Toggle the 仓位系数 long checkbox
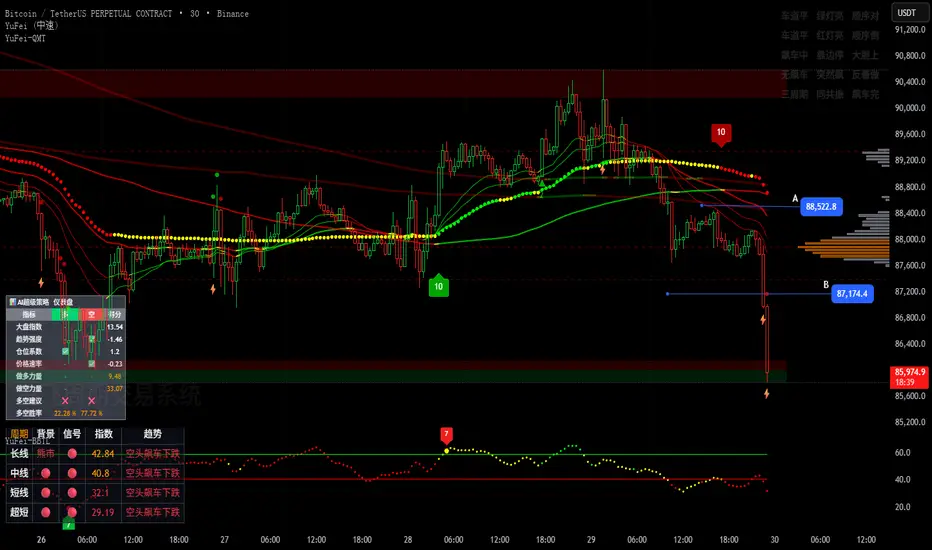This screenshot has height=550, width=932. tap(65, 351)
